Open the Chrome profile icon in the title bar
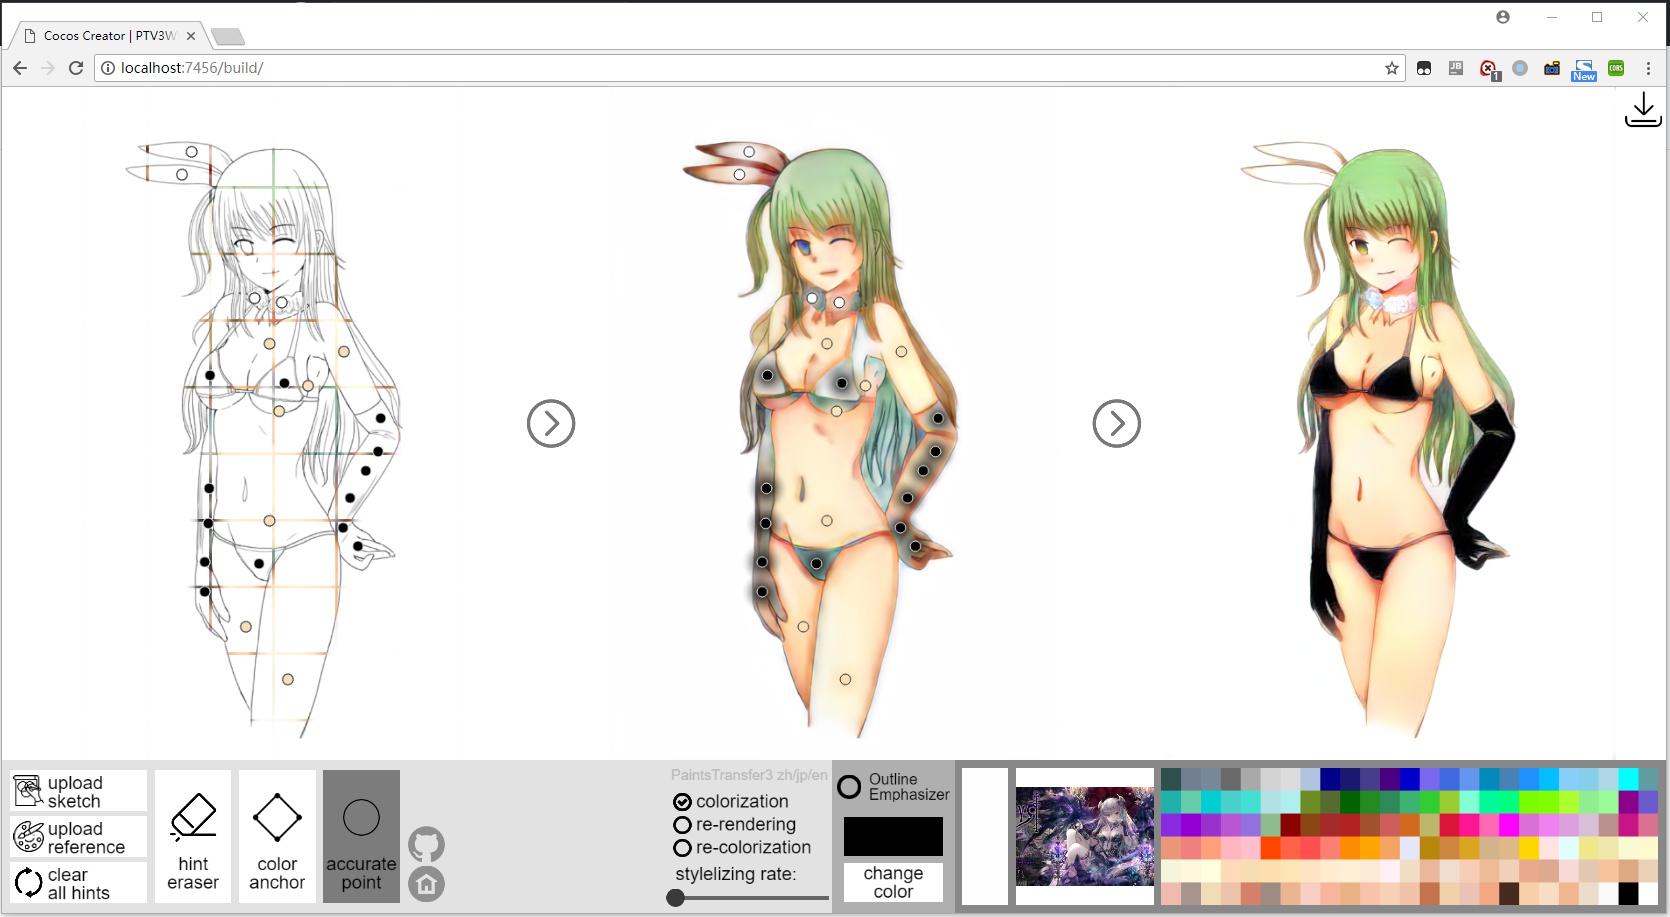Viewport: 1670px width, 917px height. coord(1503,17)
